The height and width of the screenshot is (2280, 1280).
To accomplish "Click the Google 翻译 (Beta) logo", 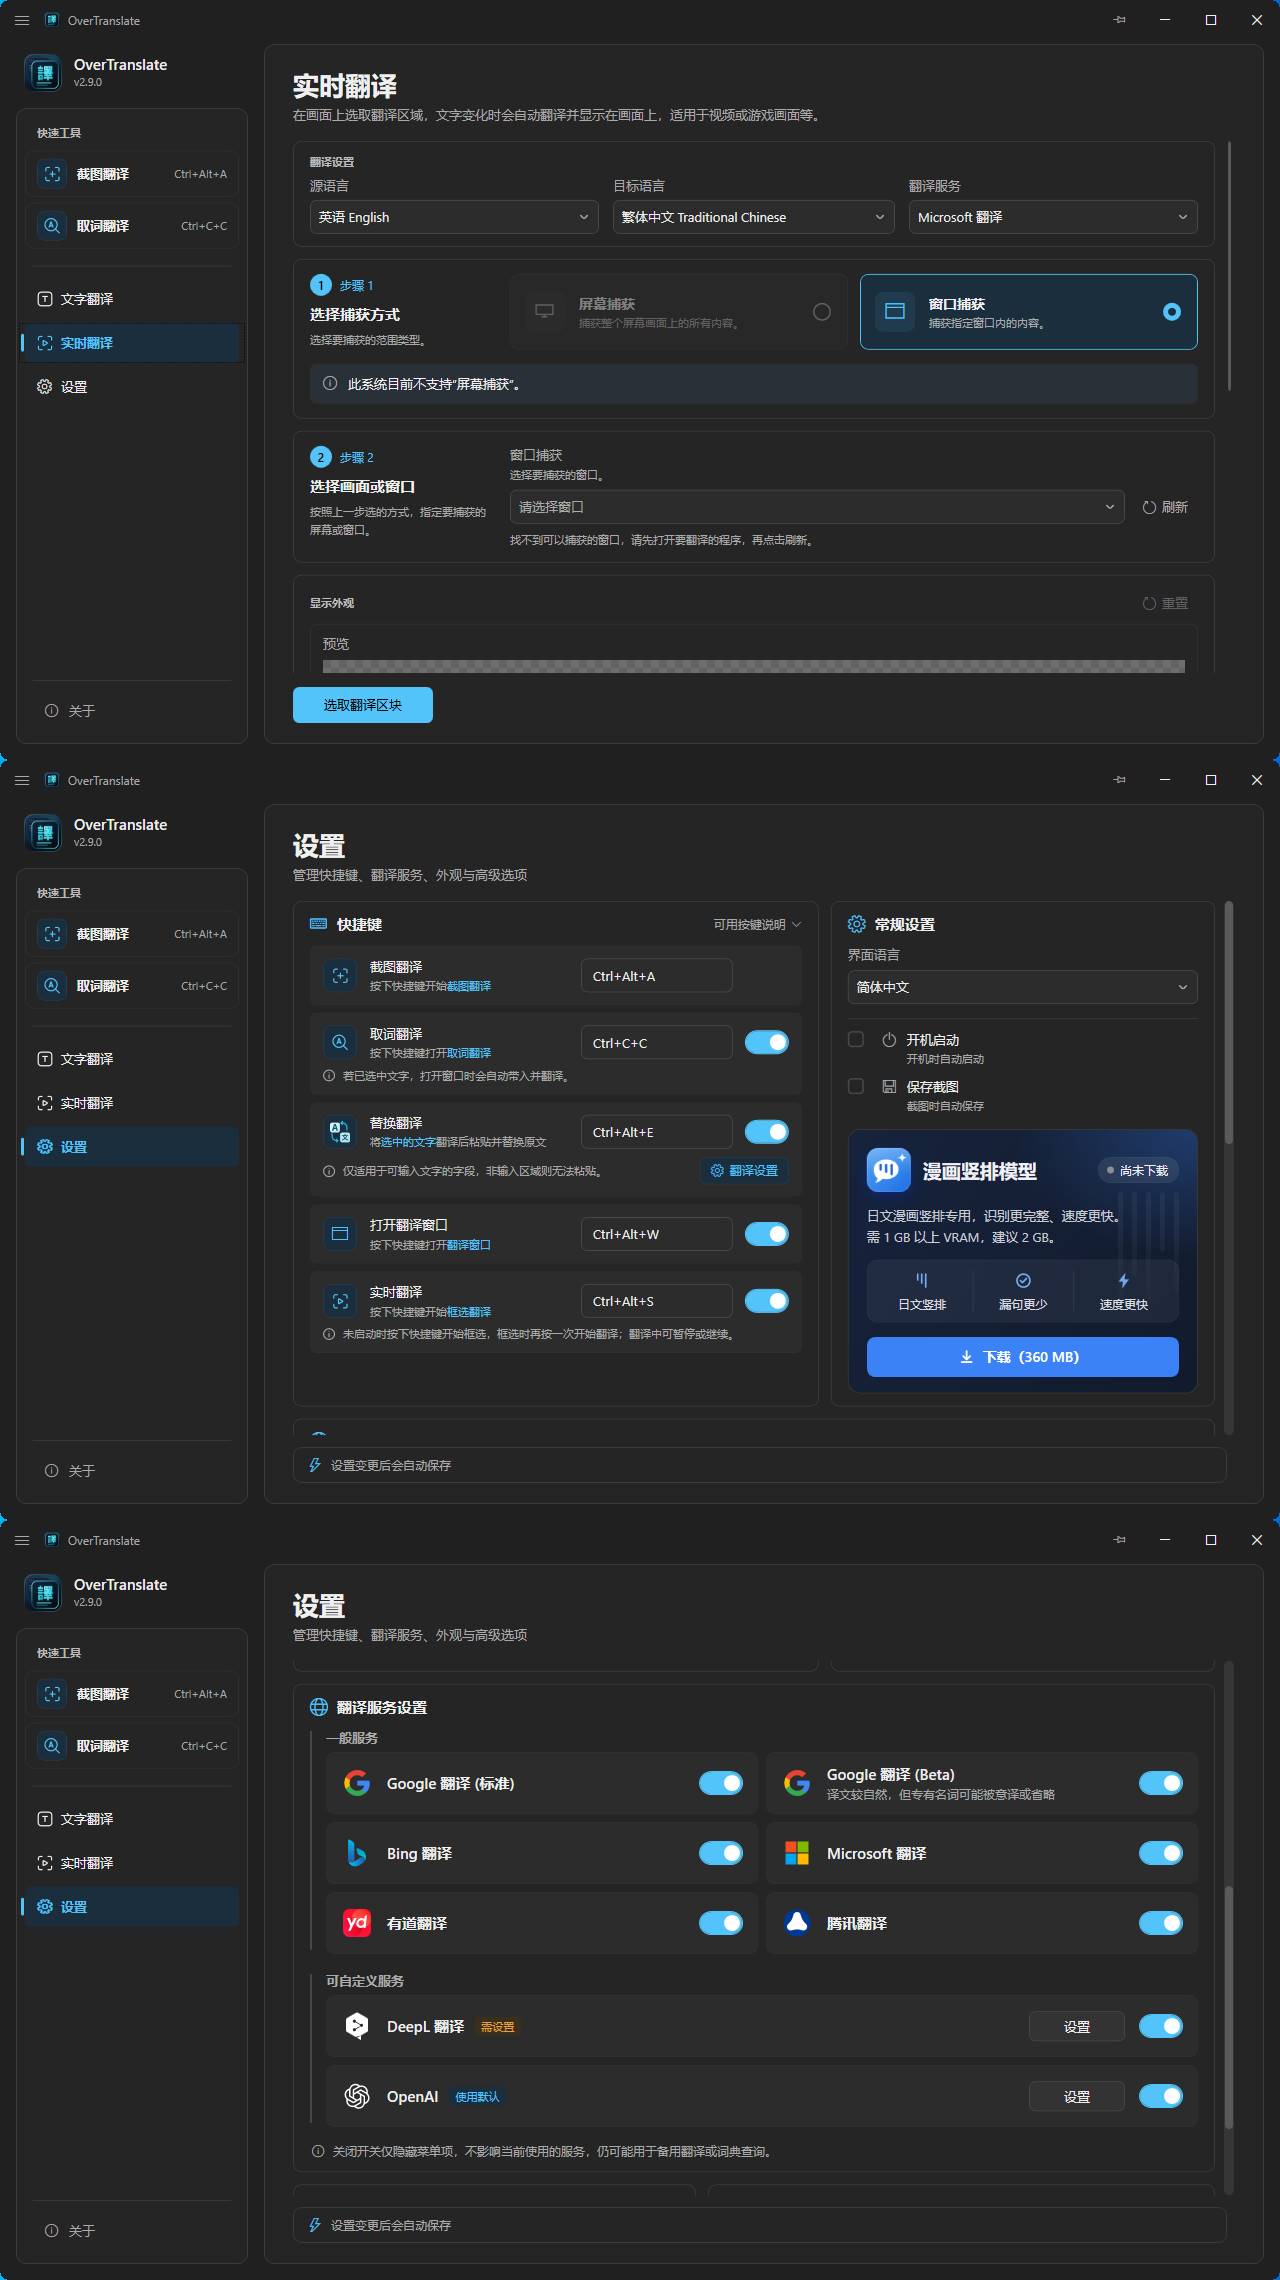I will (x=797, y=1783).
